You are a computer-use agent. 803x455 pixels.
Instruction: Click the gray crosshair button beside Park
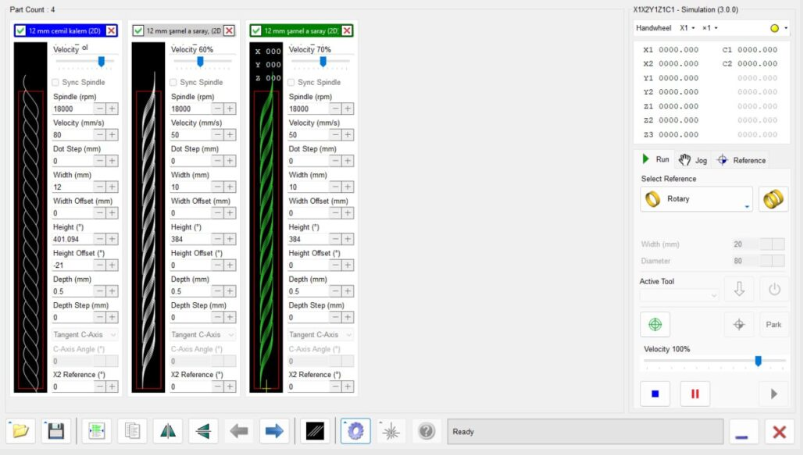point(739,324)
